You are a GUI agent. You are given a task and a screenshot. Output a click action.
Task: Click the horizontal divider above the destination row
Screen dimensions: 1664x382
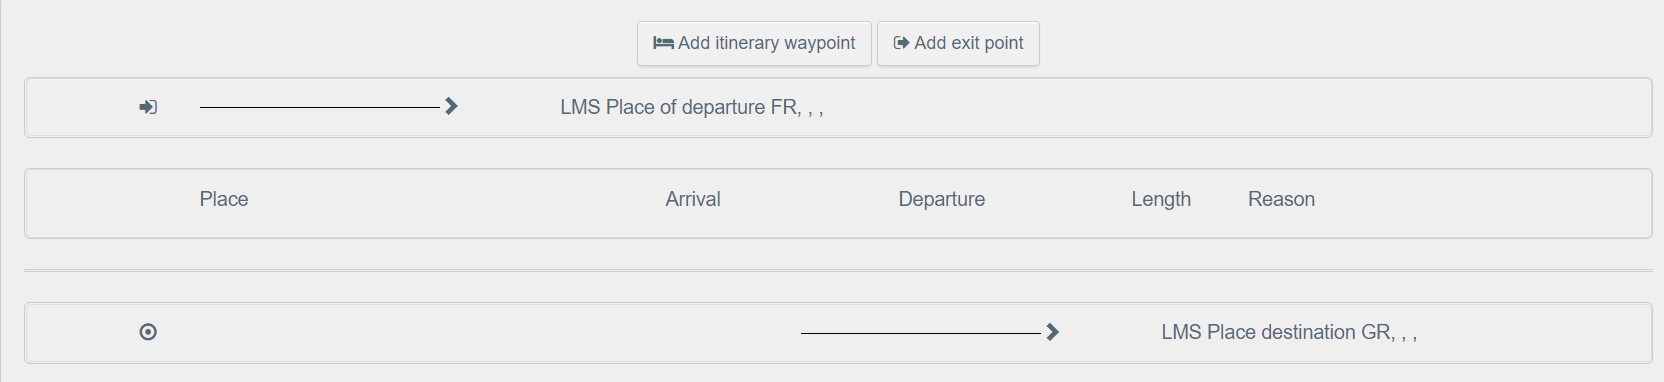point(838,270)
